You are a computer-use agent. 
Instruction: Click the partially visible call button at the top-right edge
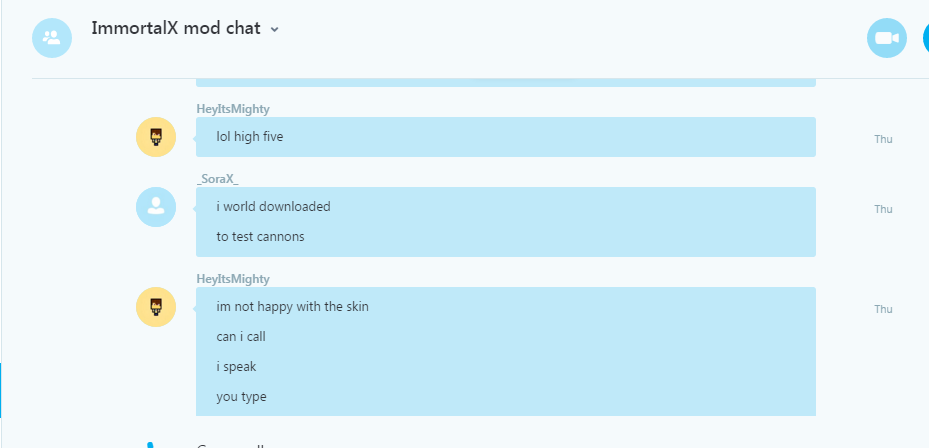tap(926, 38)
